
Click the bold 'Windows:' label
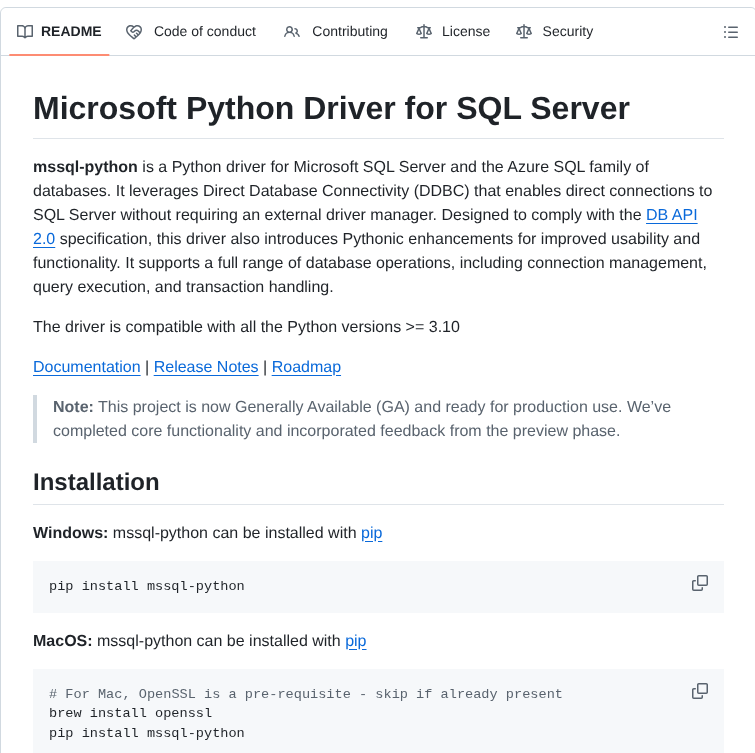(x=71, y=533)
